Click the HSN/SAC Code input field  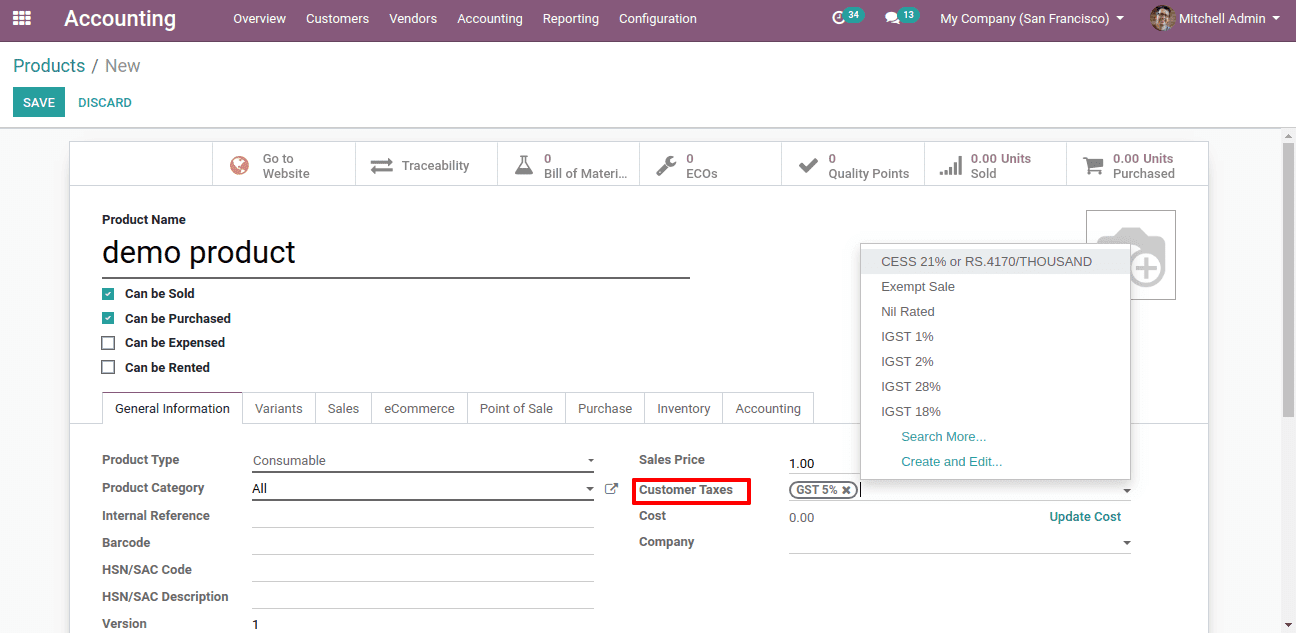pyautogui.click(x=423, y=570)
